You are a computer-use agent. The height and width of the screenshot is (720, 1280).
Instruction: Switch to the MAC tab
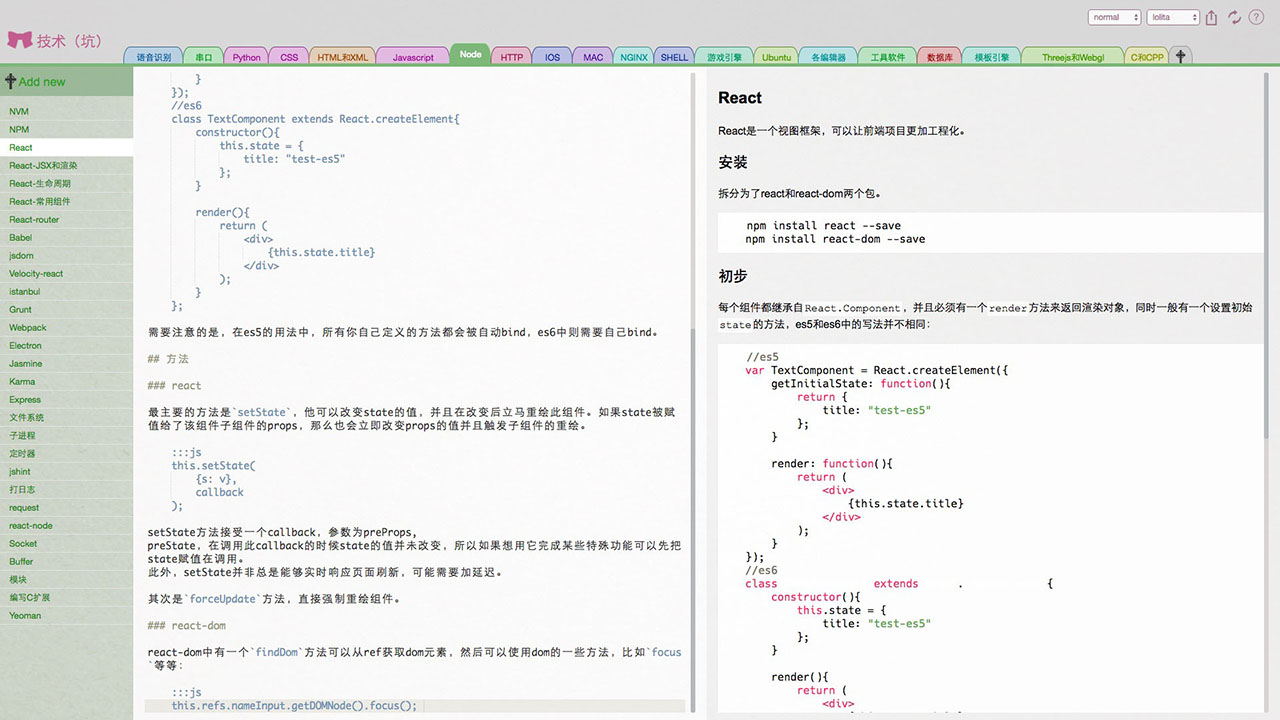[593, 57]
